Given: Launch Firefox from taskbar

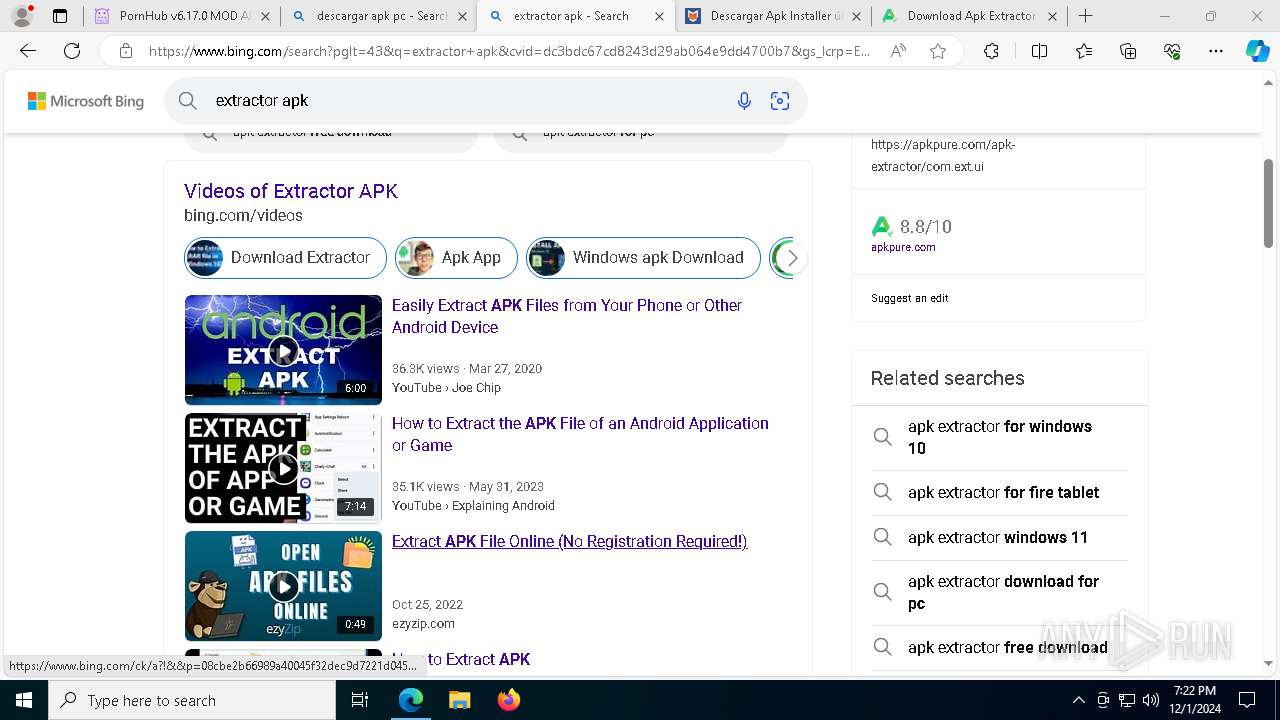Looking at the screenshot, I should 509,700.
